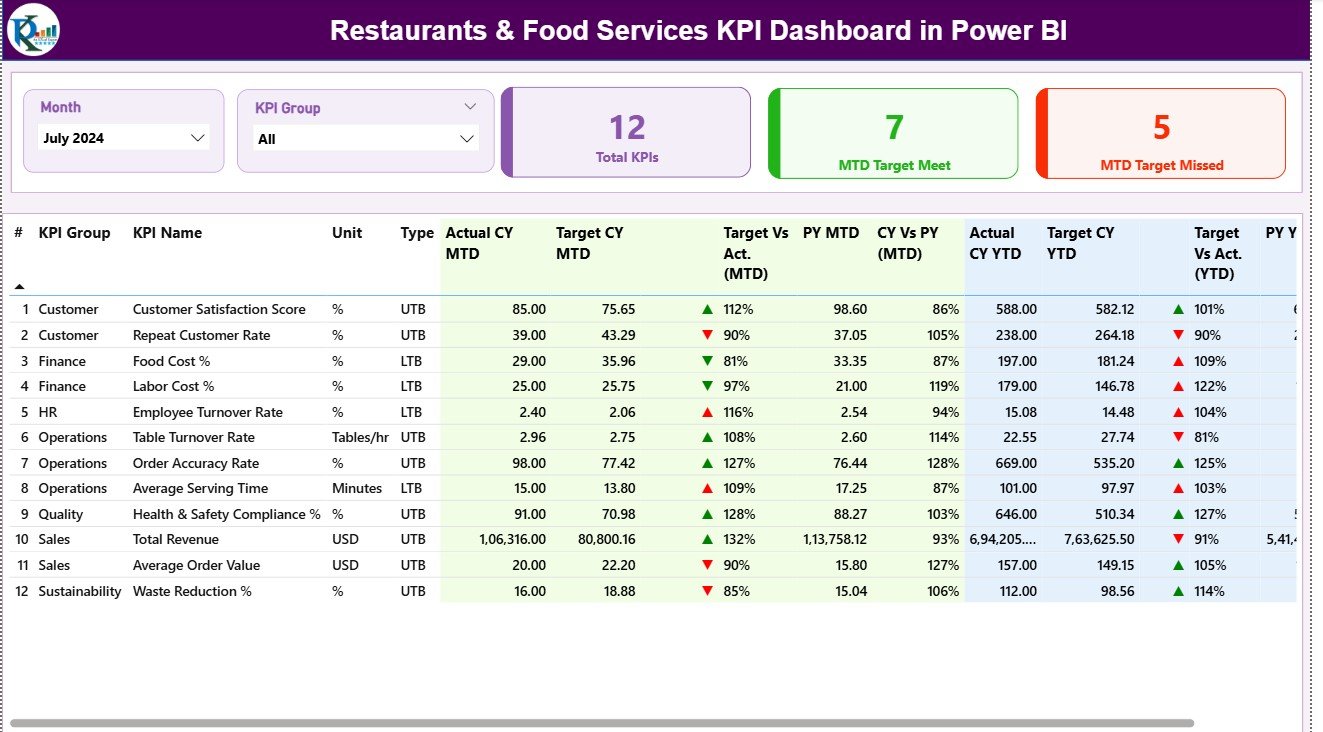Click the dashboard logo in the header
This screenshot has width=1323, height=732.
point(33,30)
